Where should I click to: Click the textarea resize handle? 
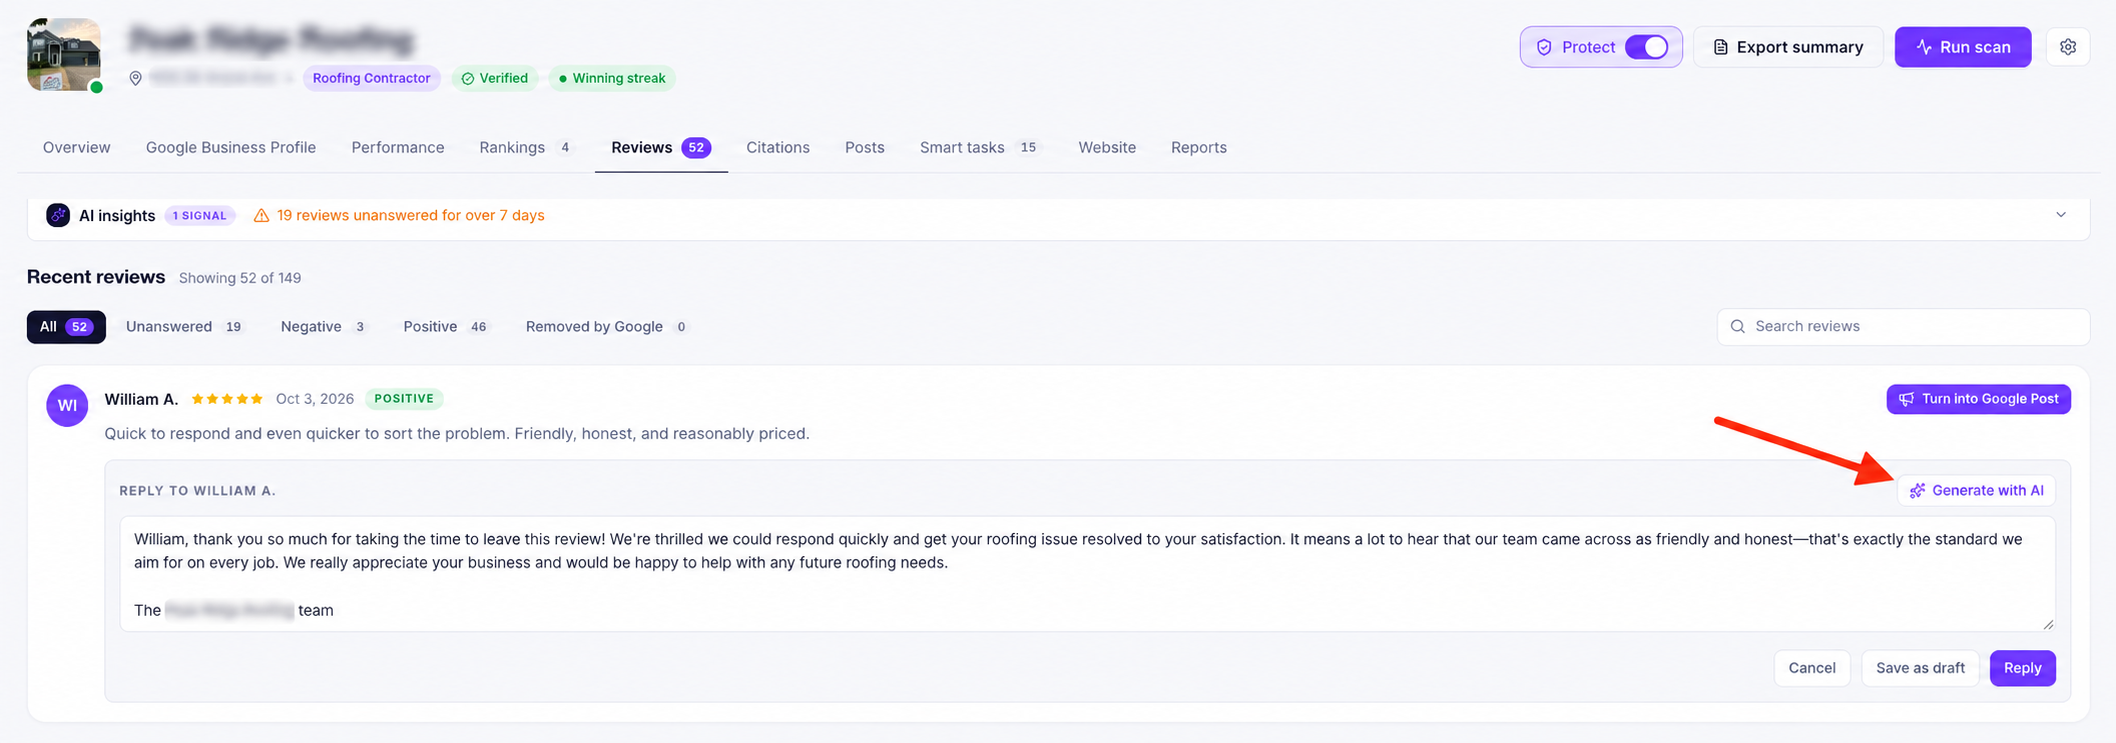point(2048,624)
